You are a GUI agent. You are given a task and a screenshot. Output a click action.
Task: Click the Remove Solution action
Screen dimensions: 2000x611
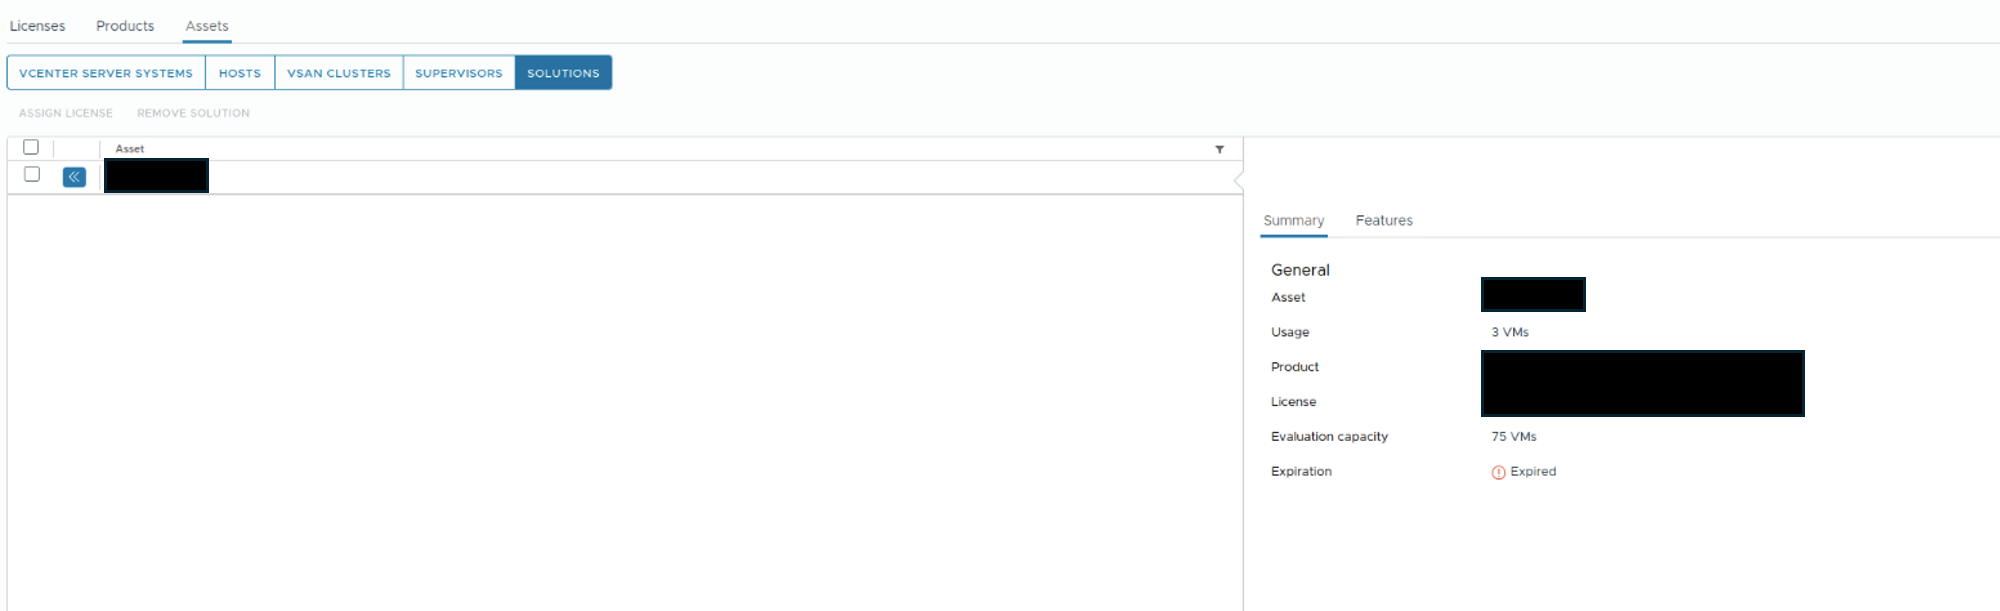[194, 113]
